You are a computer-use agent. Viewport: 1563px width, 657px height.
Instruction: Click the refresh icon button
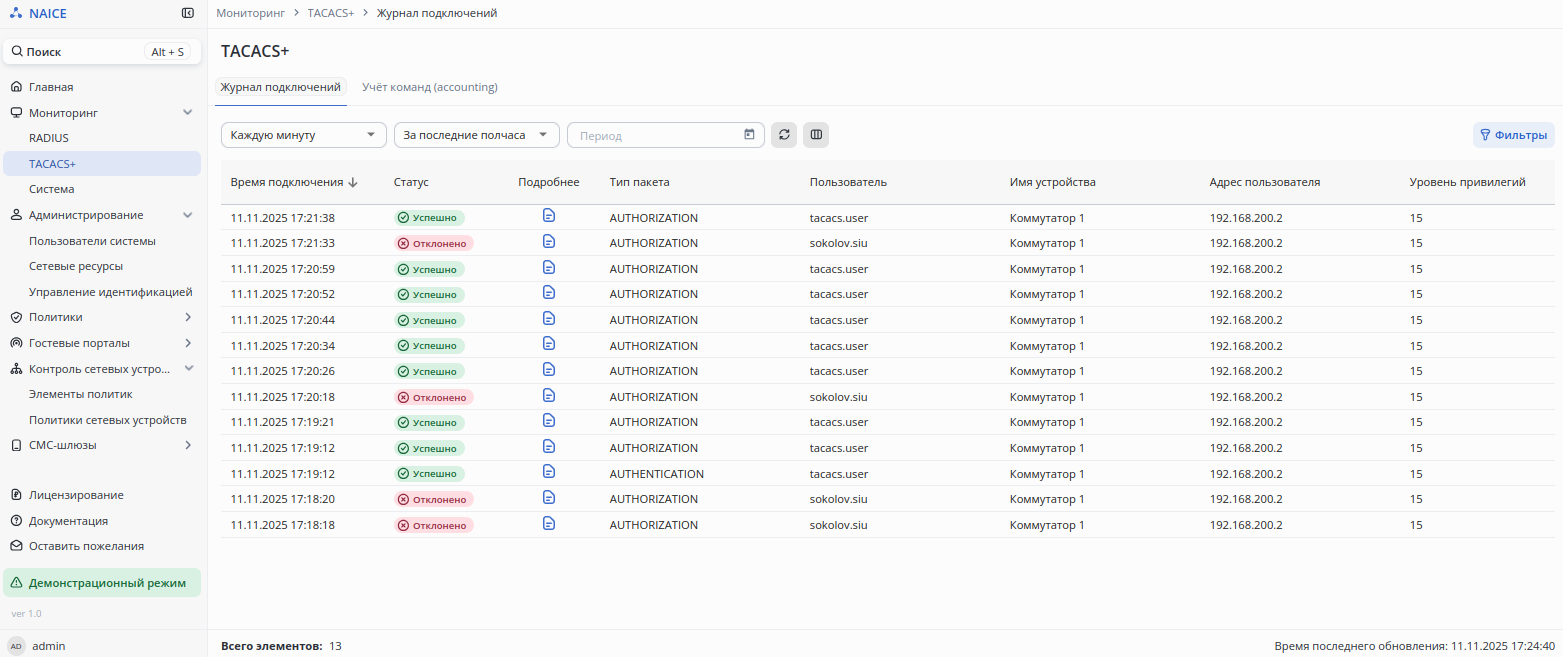(x=784, y=135)
